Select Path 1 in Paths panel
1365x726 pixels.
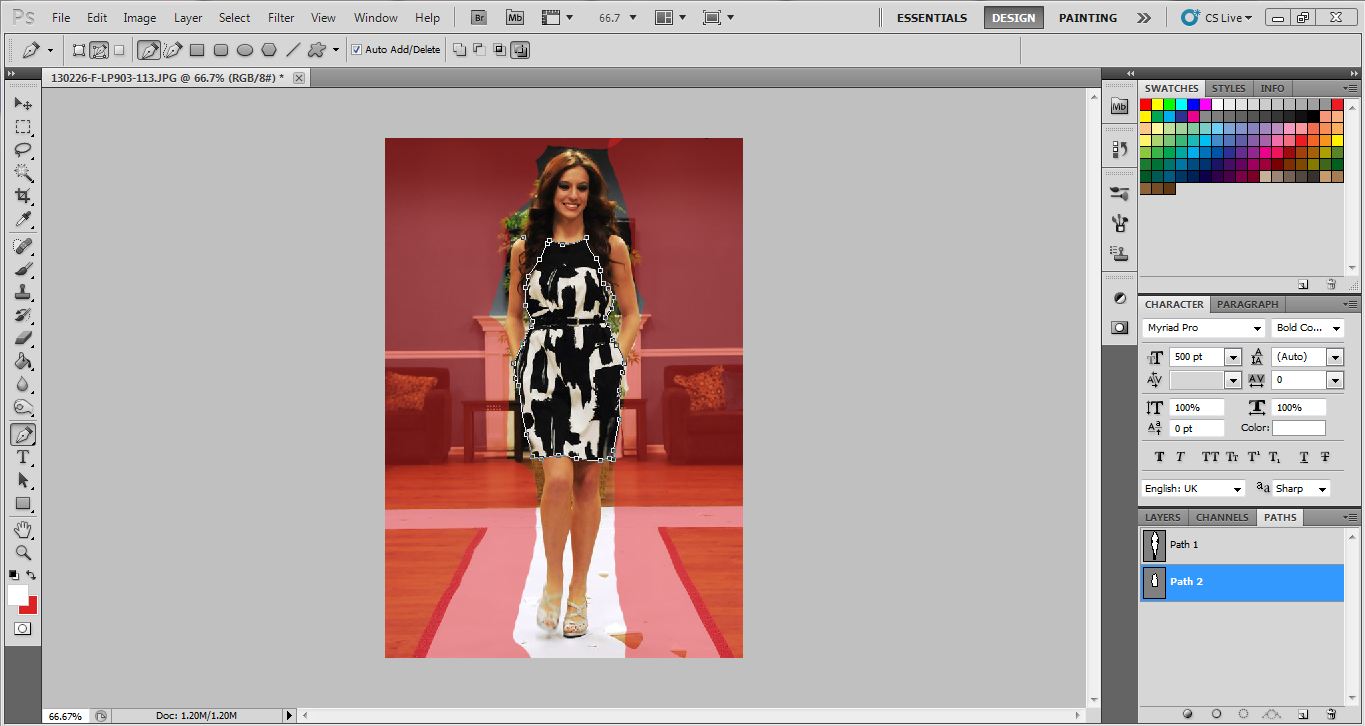pyautogui.click(x=1242, y=545)
